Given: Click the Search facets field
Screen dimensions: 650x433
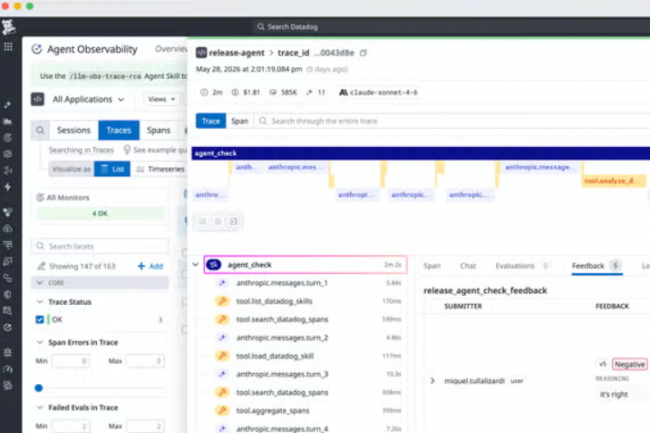Looking at the screenshot, I should click(x=100, y=246).
